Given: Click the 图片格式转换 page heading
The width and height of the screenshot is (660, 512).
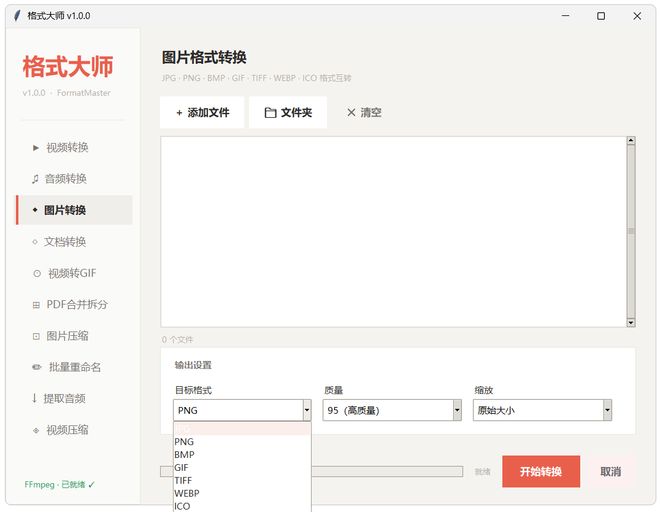Looking at the screenshot, I should 204,57.
